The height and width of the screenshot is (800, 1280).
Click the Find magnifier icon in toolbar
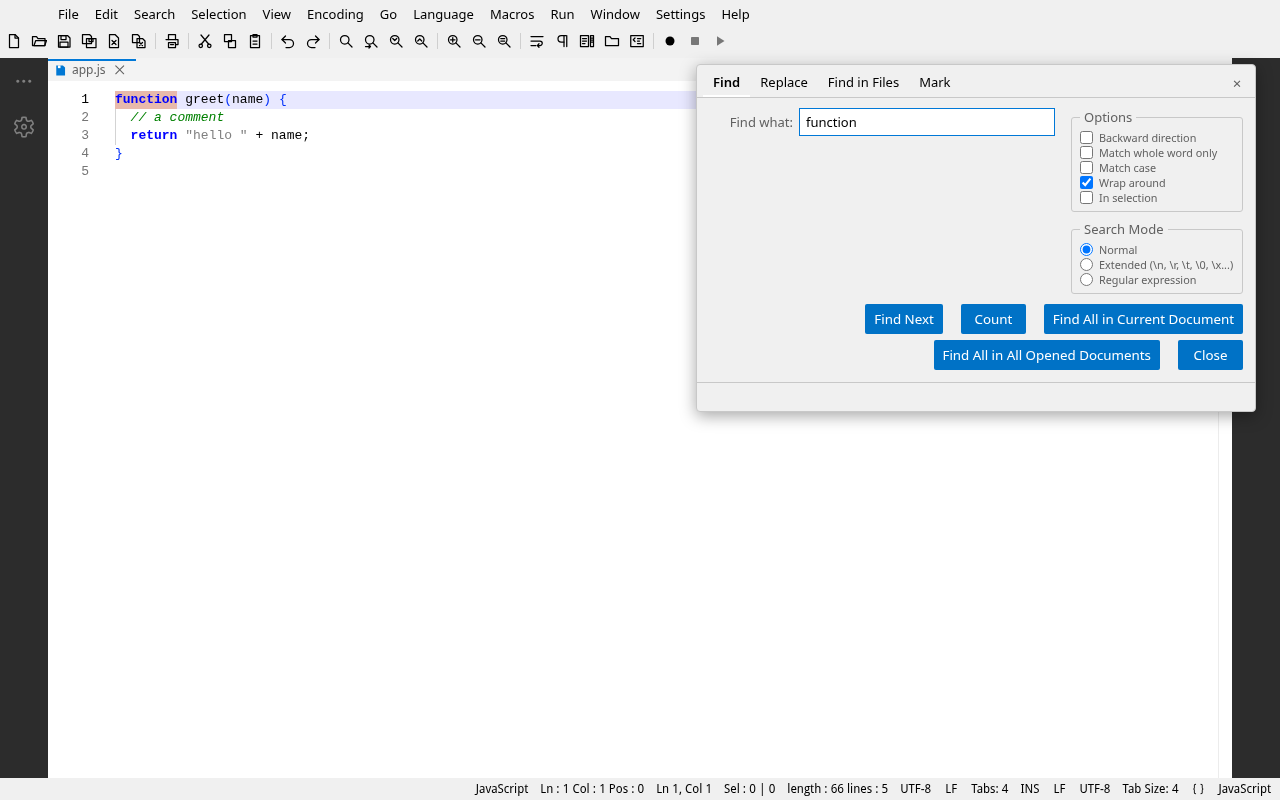346,41
